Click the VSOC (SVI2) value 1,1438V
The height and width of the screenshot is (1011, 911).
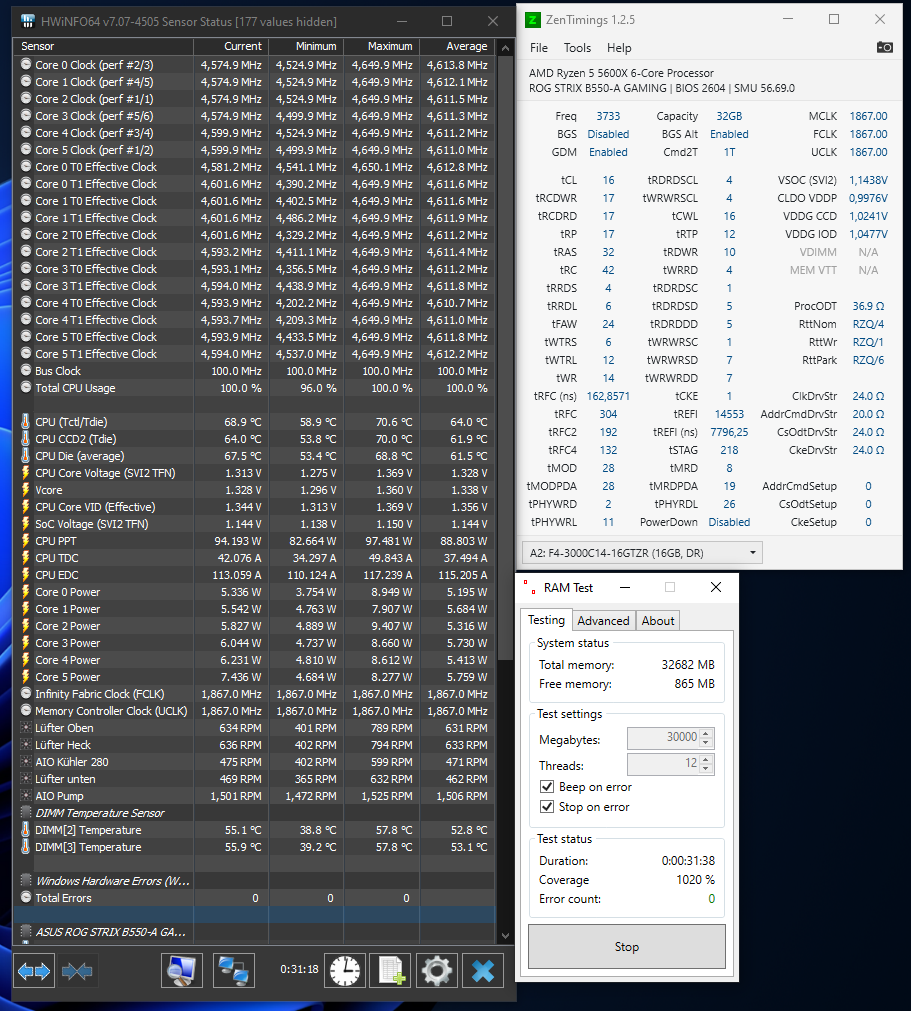[x=868, y=180]
